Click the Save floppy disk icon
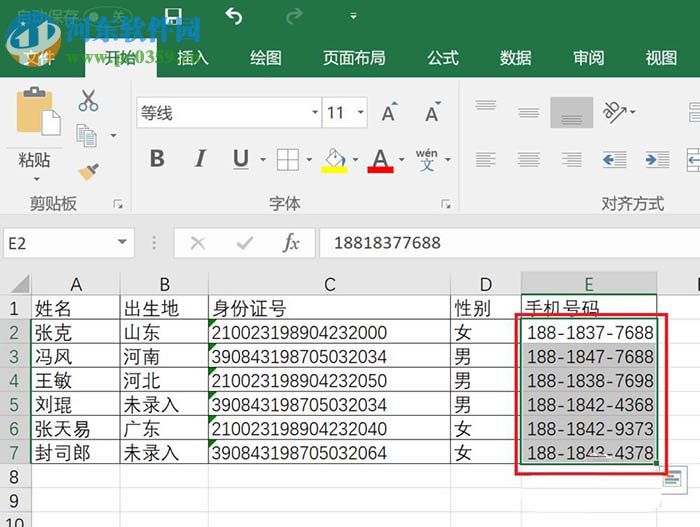The height and width of the screenshot is (527, 700). point(173,16)
